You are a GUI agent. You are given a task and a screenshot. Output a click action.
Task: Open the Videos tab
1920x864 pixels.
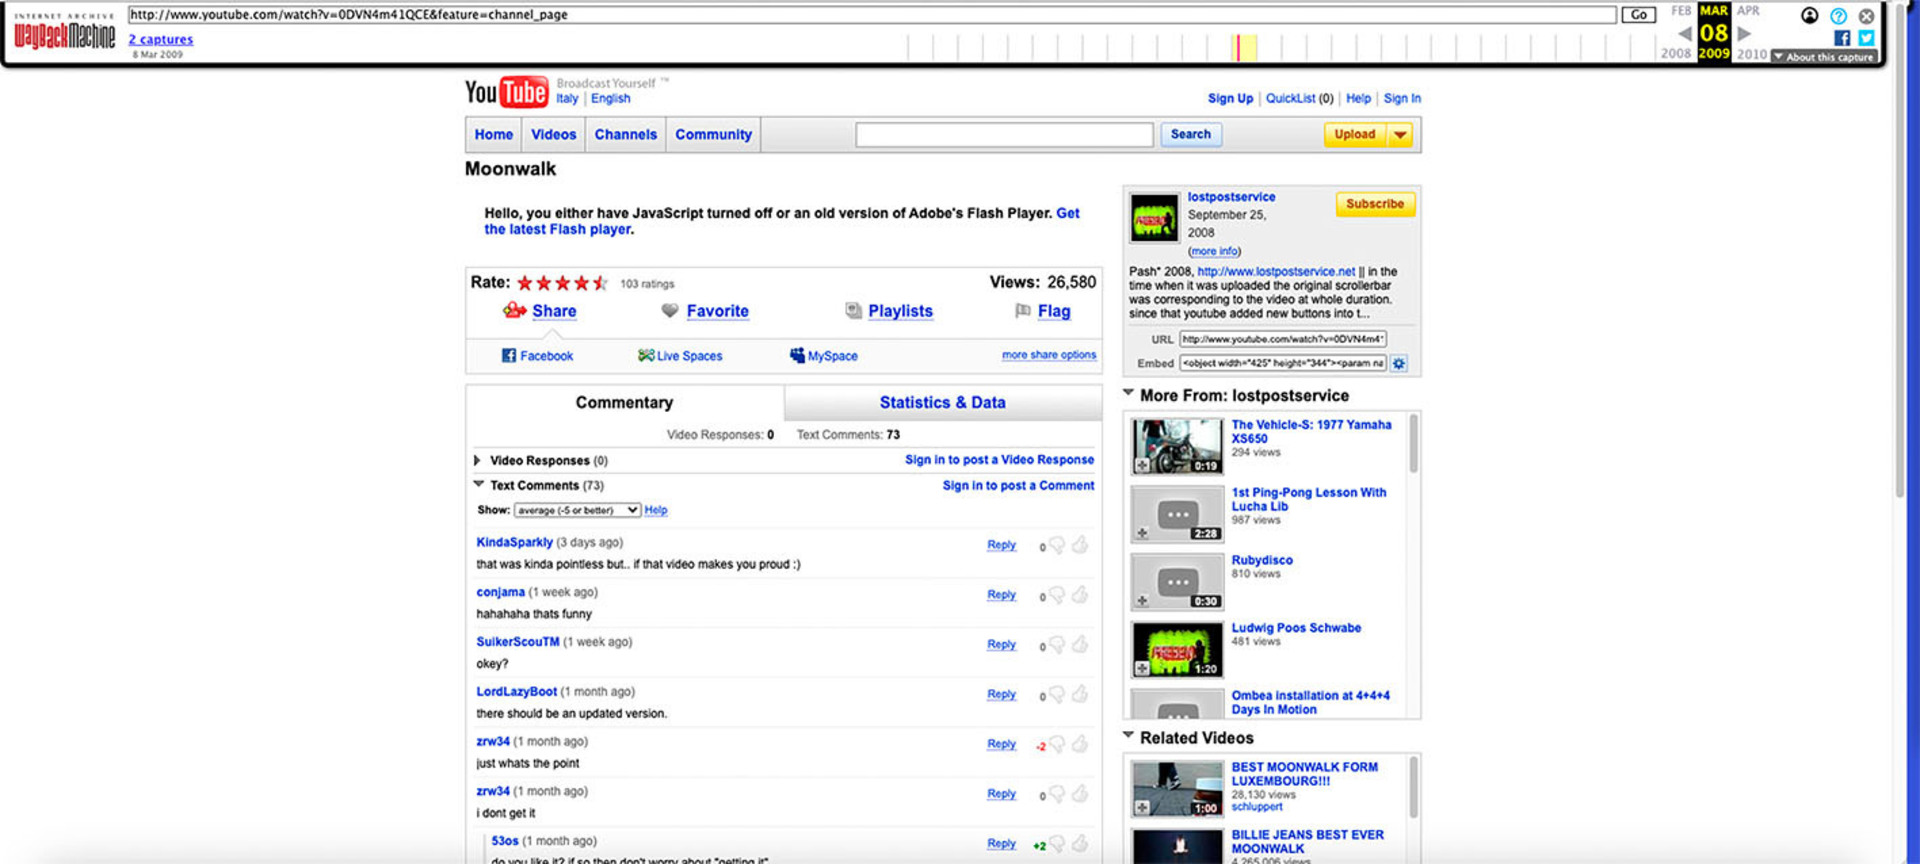click(553, 135)
